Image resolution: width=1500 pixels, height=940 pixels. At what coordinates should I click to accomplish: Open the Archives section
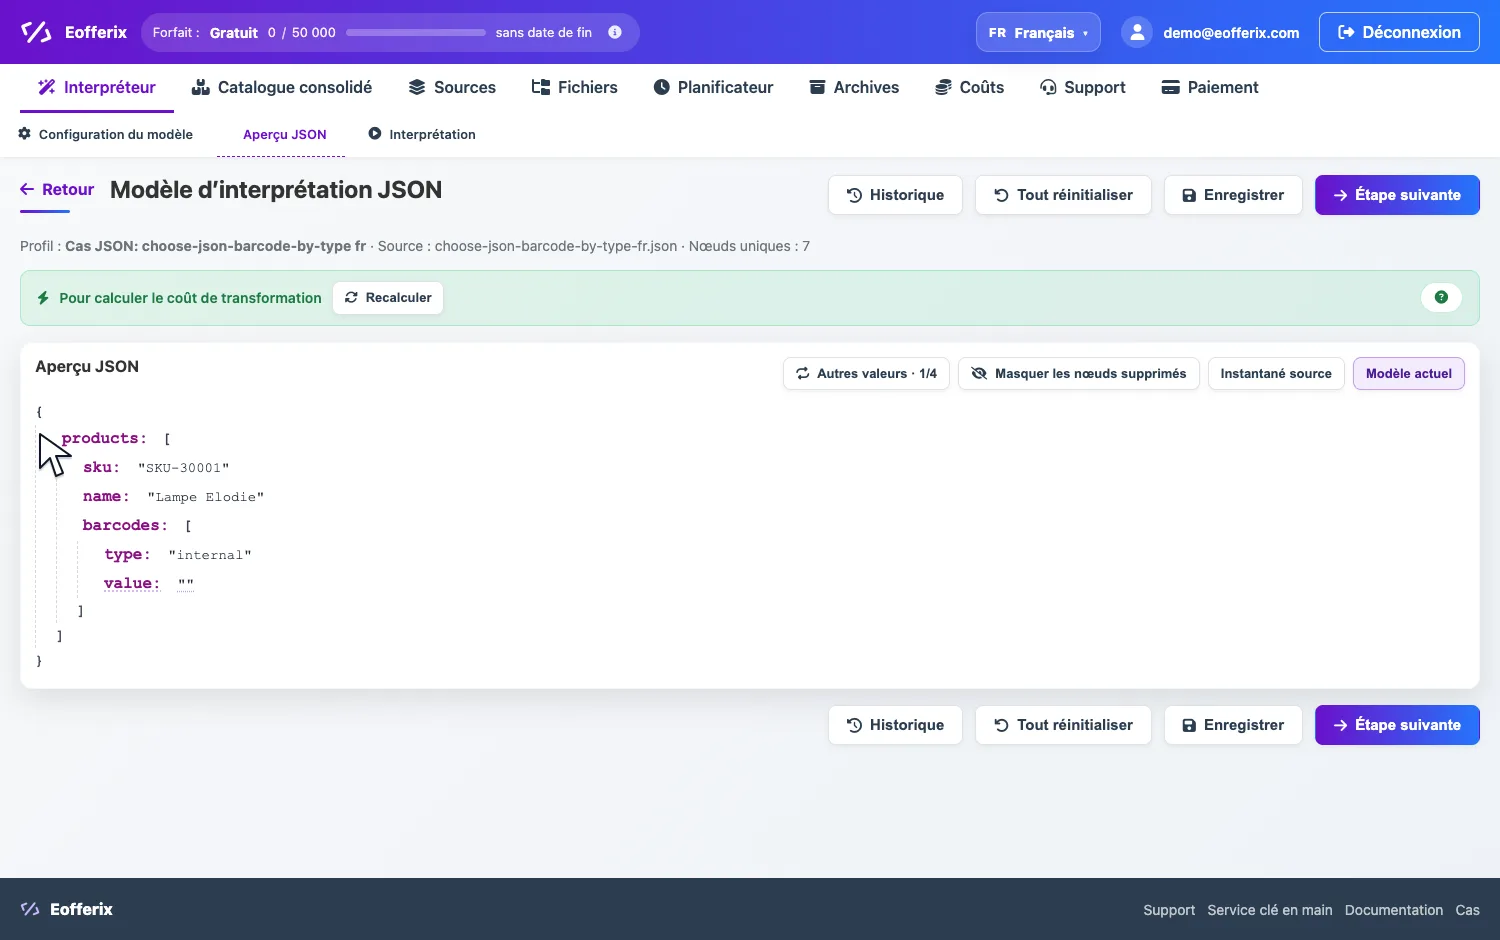click(854, 87)
